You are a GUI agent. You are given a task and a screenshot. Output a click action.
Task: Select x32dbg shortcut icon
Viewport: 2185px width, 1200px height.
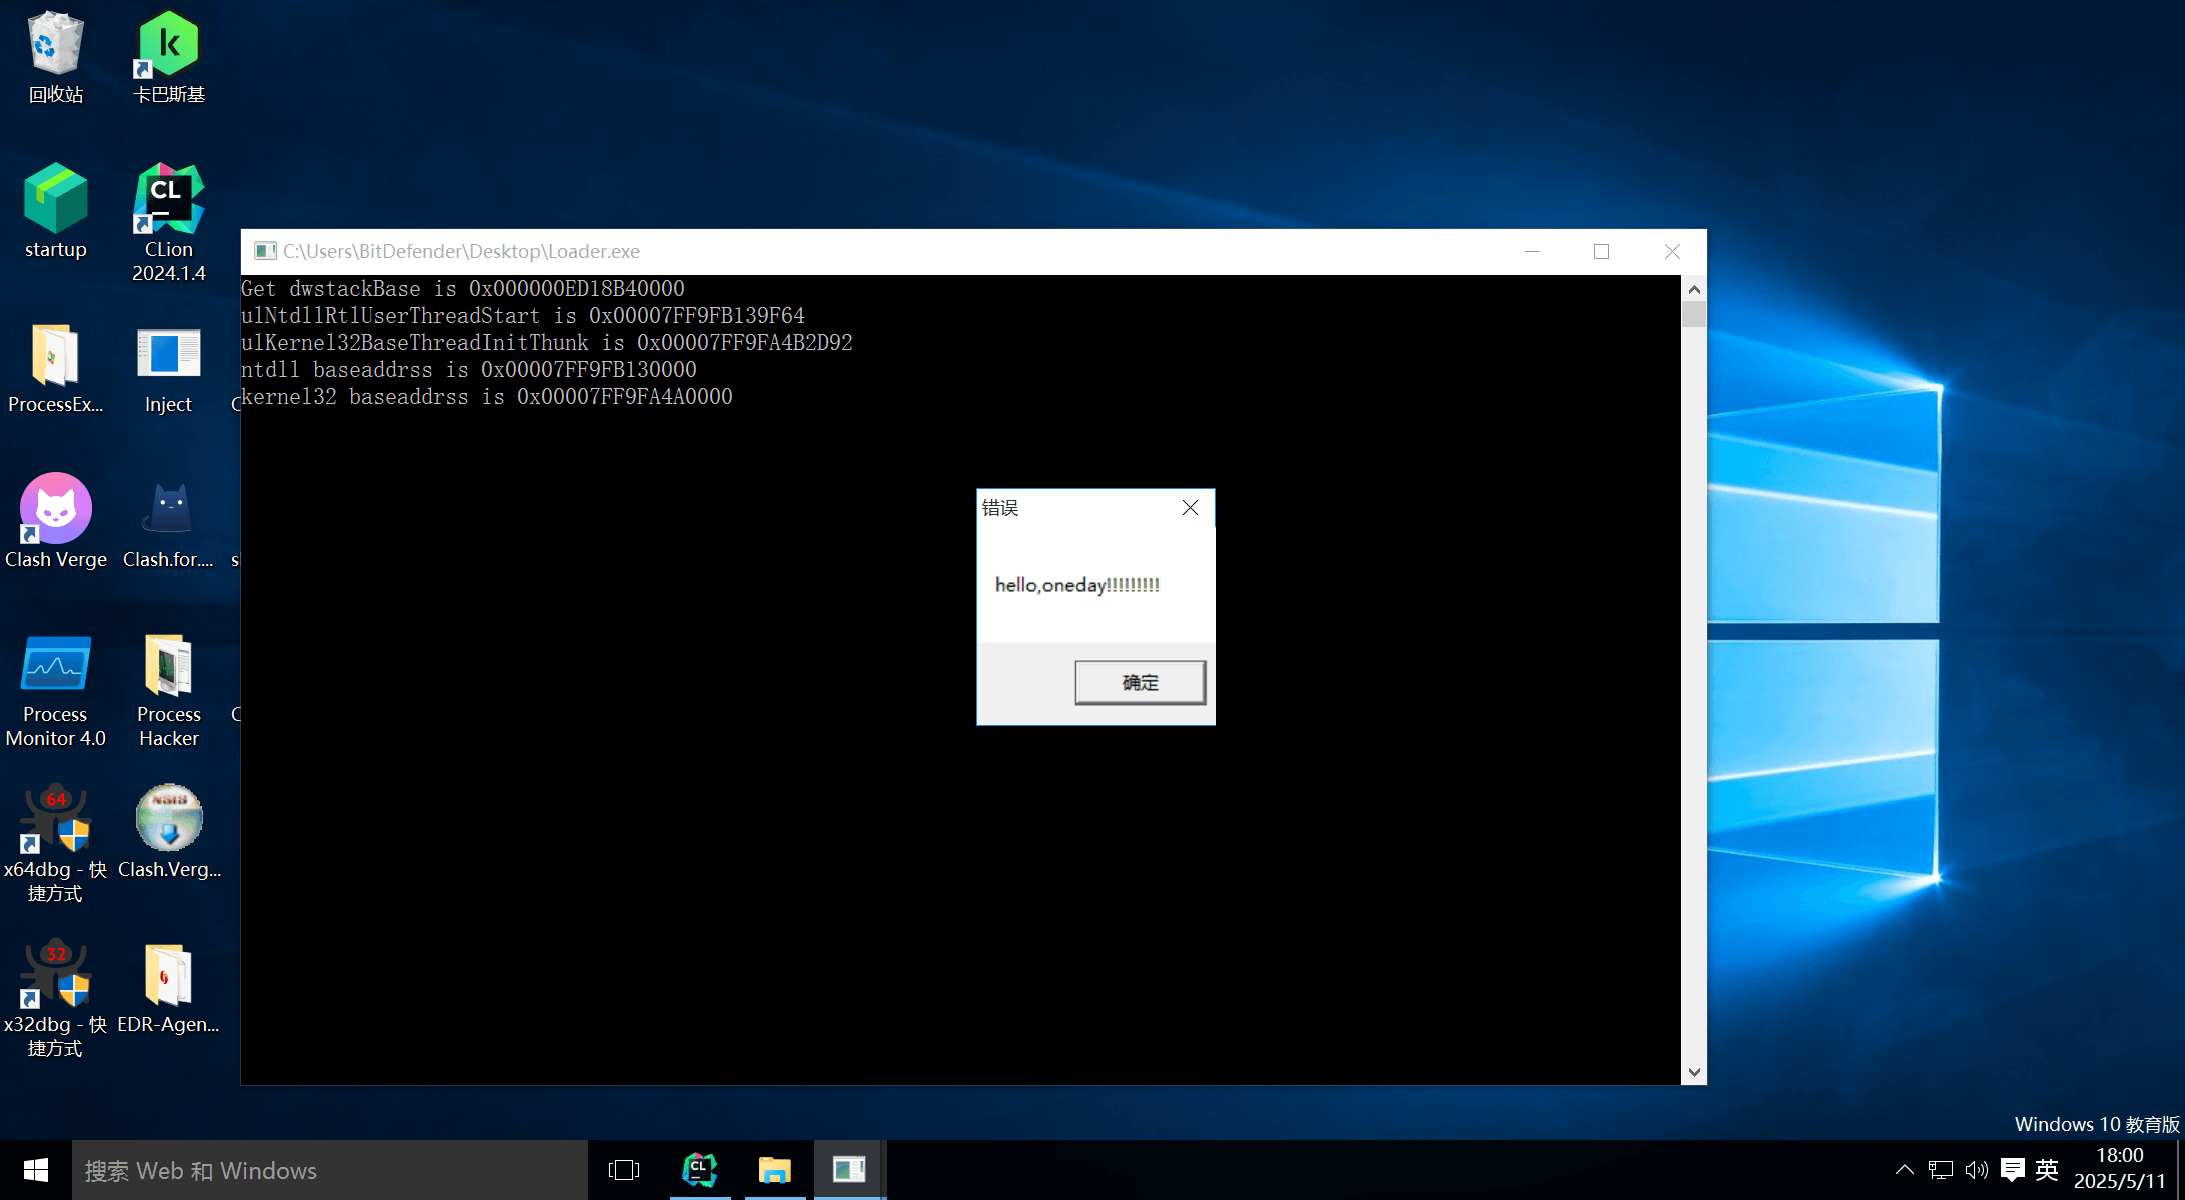[x=55, y=975]
